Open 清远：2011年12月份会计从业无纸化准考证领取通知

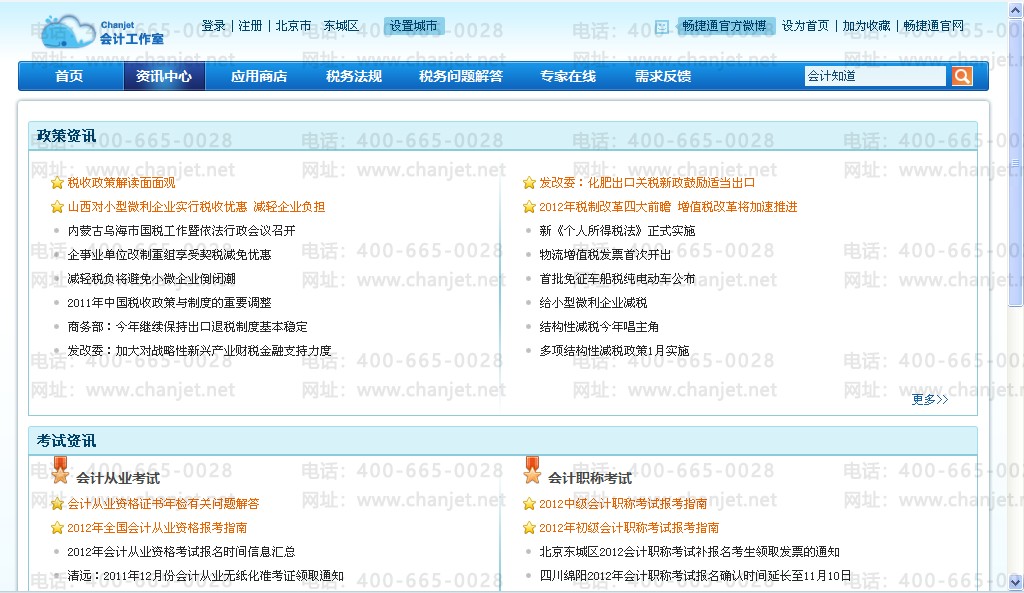(x=205, y=576)
